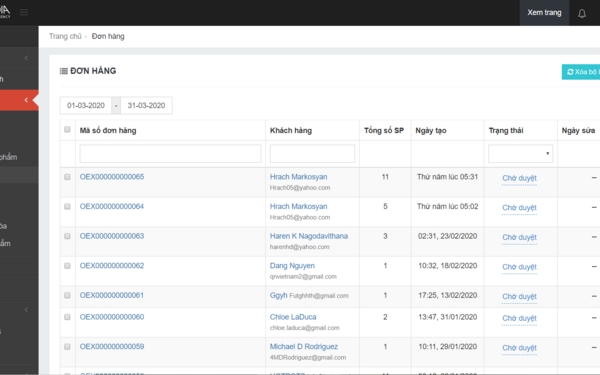Click the Mã số đơn hàng column header
The height and width of the screenshot is (375, 600).
[x=108, y=130]
